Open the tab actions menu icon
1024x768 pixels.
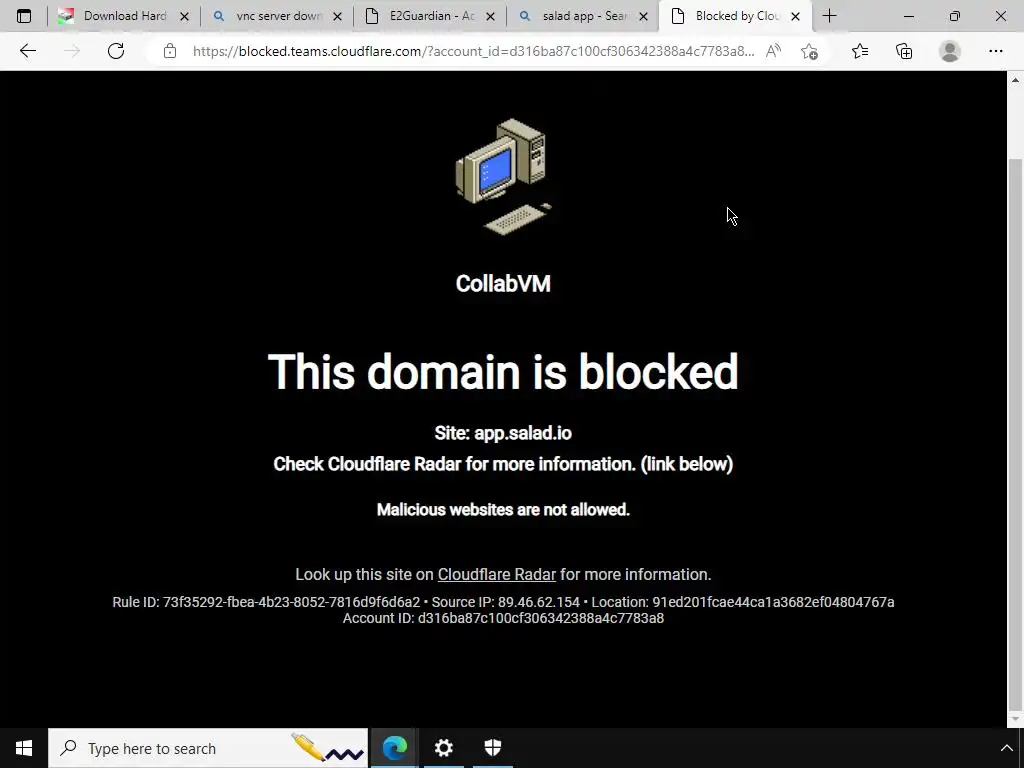click(x=24, y=16)
